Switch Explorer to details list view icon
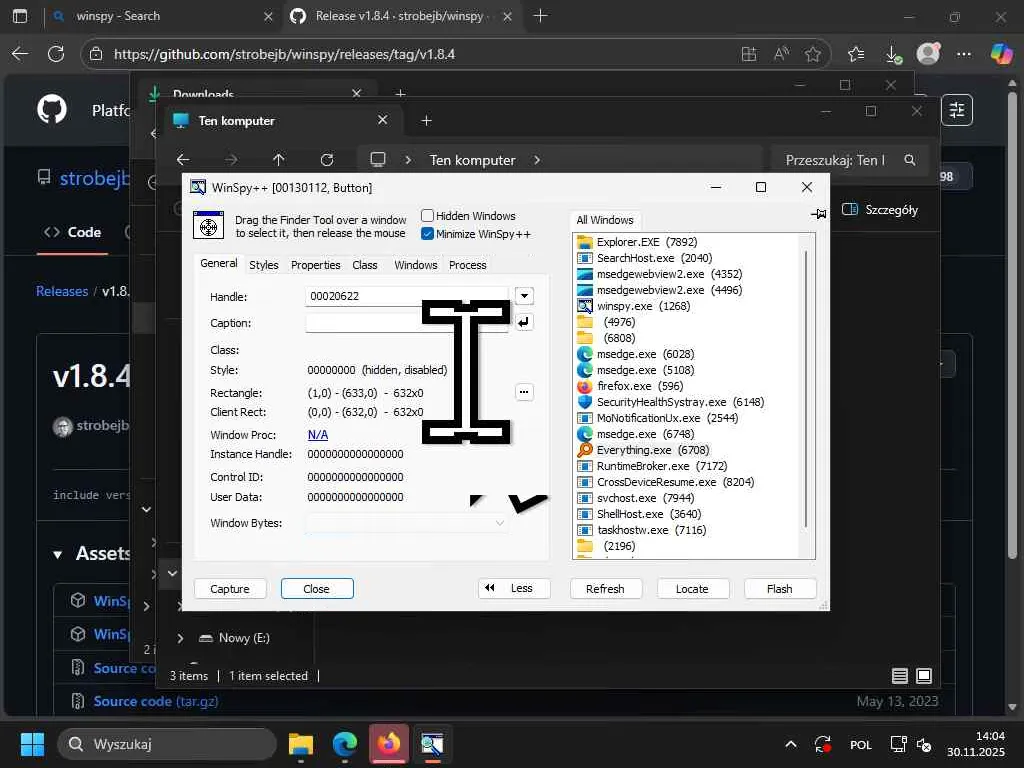 point(899,676)
